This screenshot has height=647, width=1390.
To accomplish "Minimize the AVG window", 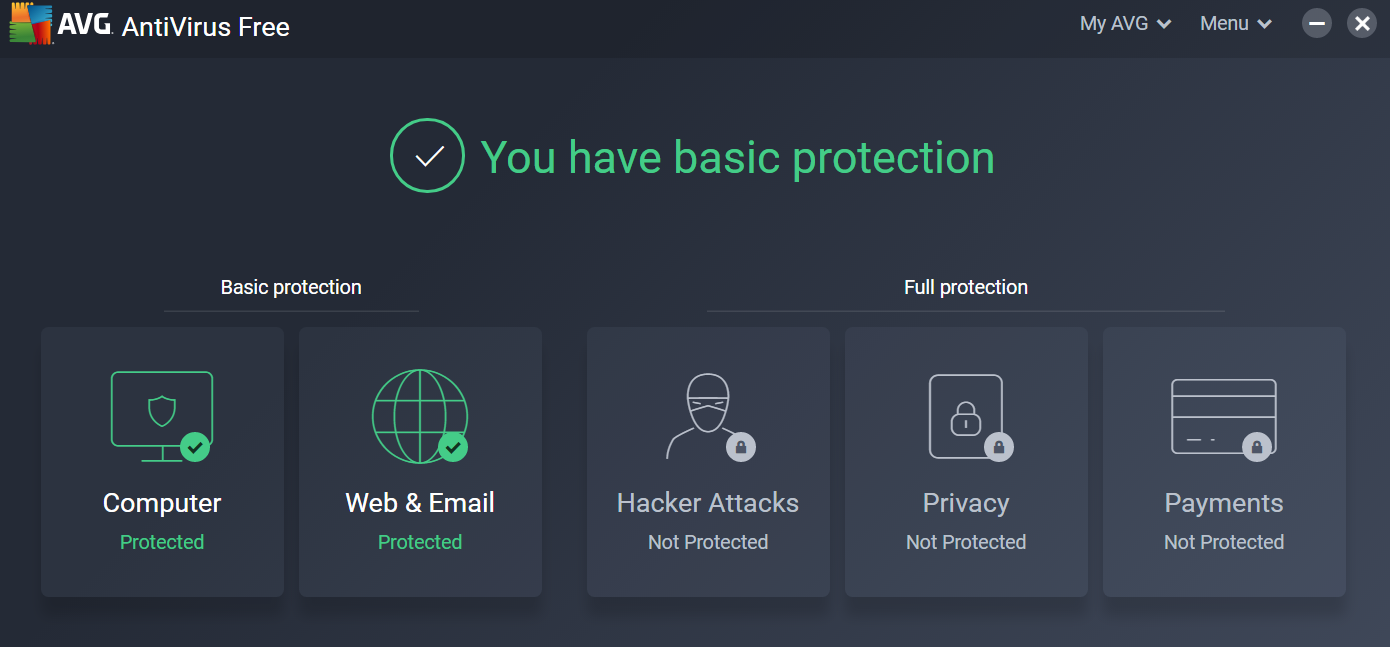I will point(1317,23).
